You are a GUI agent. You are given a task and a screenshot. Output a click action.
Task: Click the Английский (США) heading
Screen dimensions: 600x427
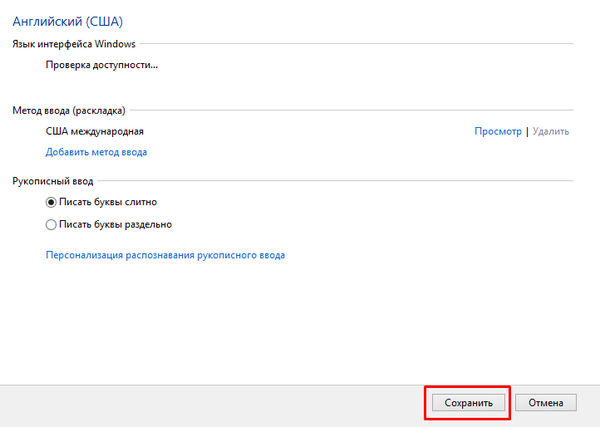point(68,21)
